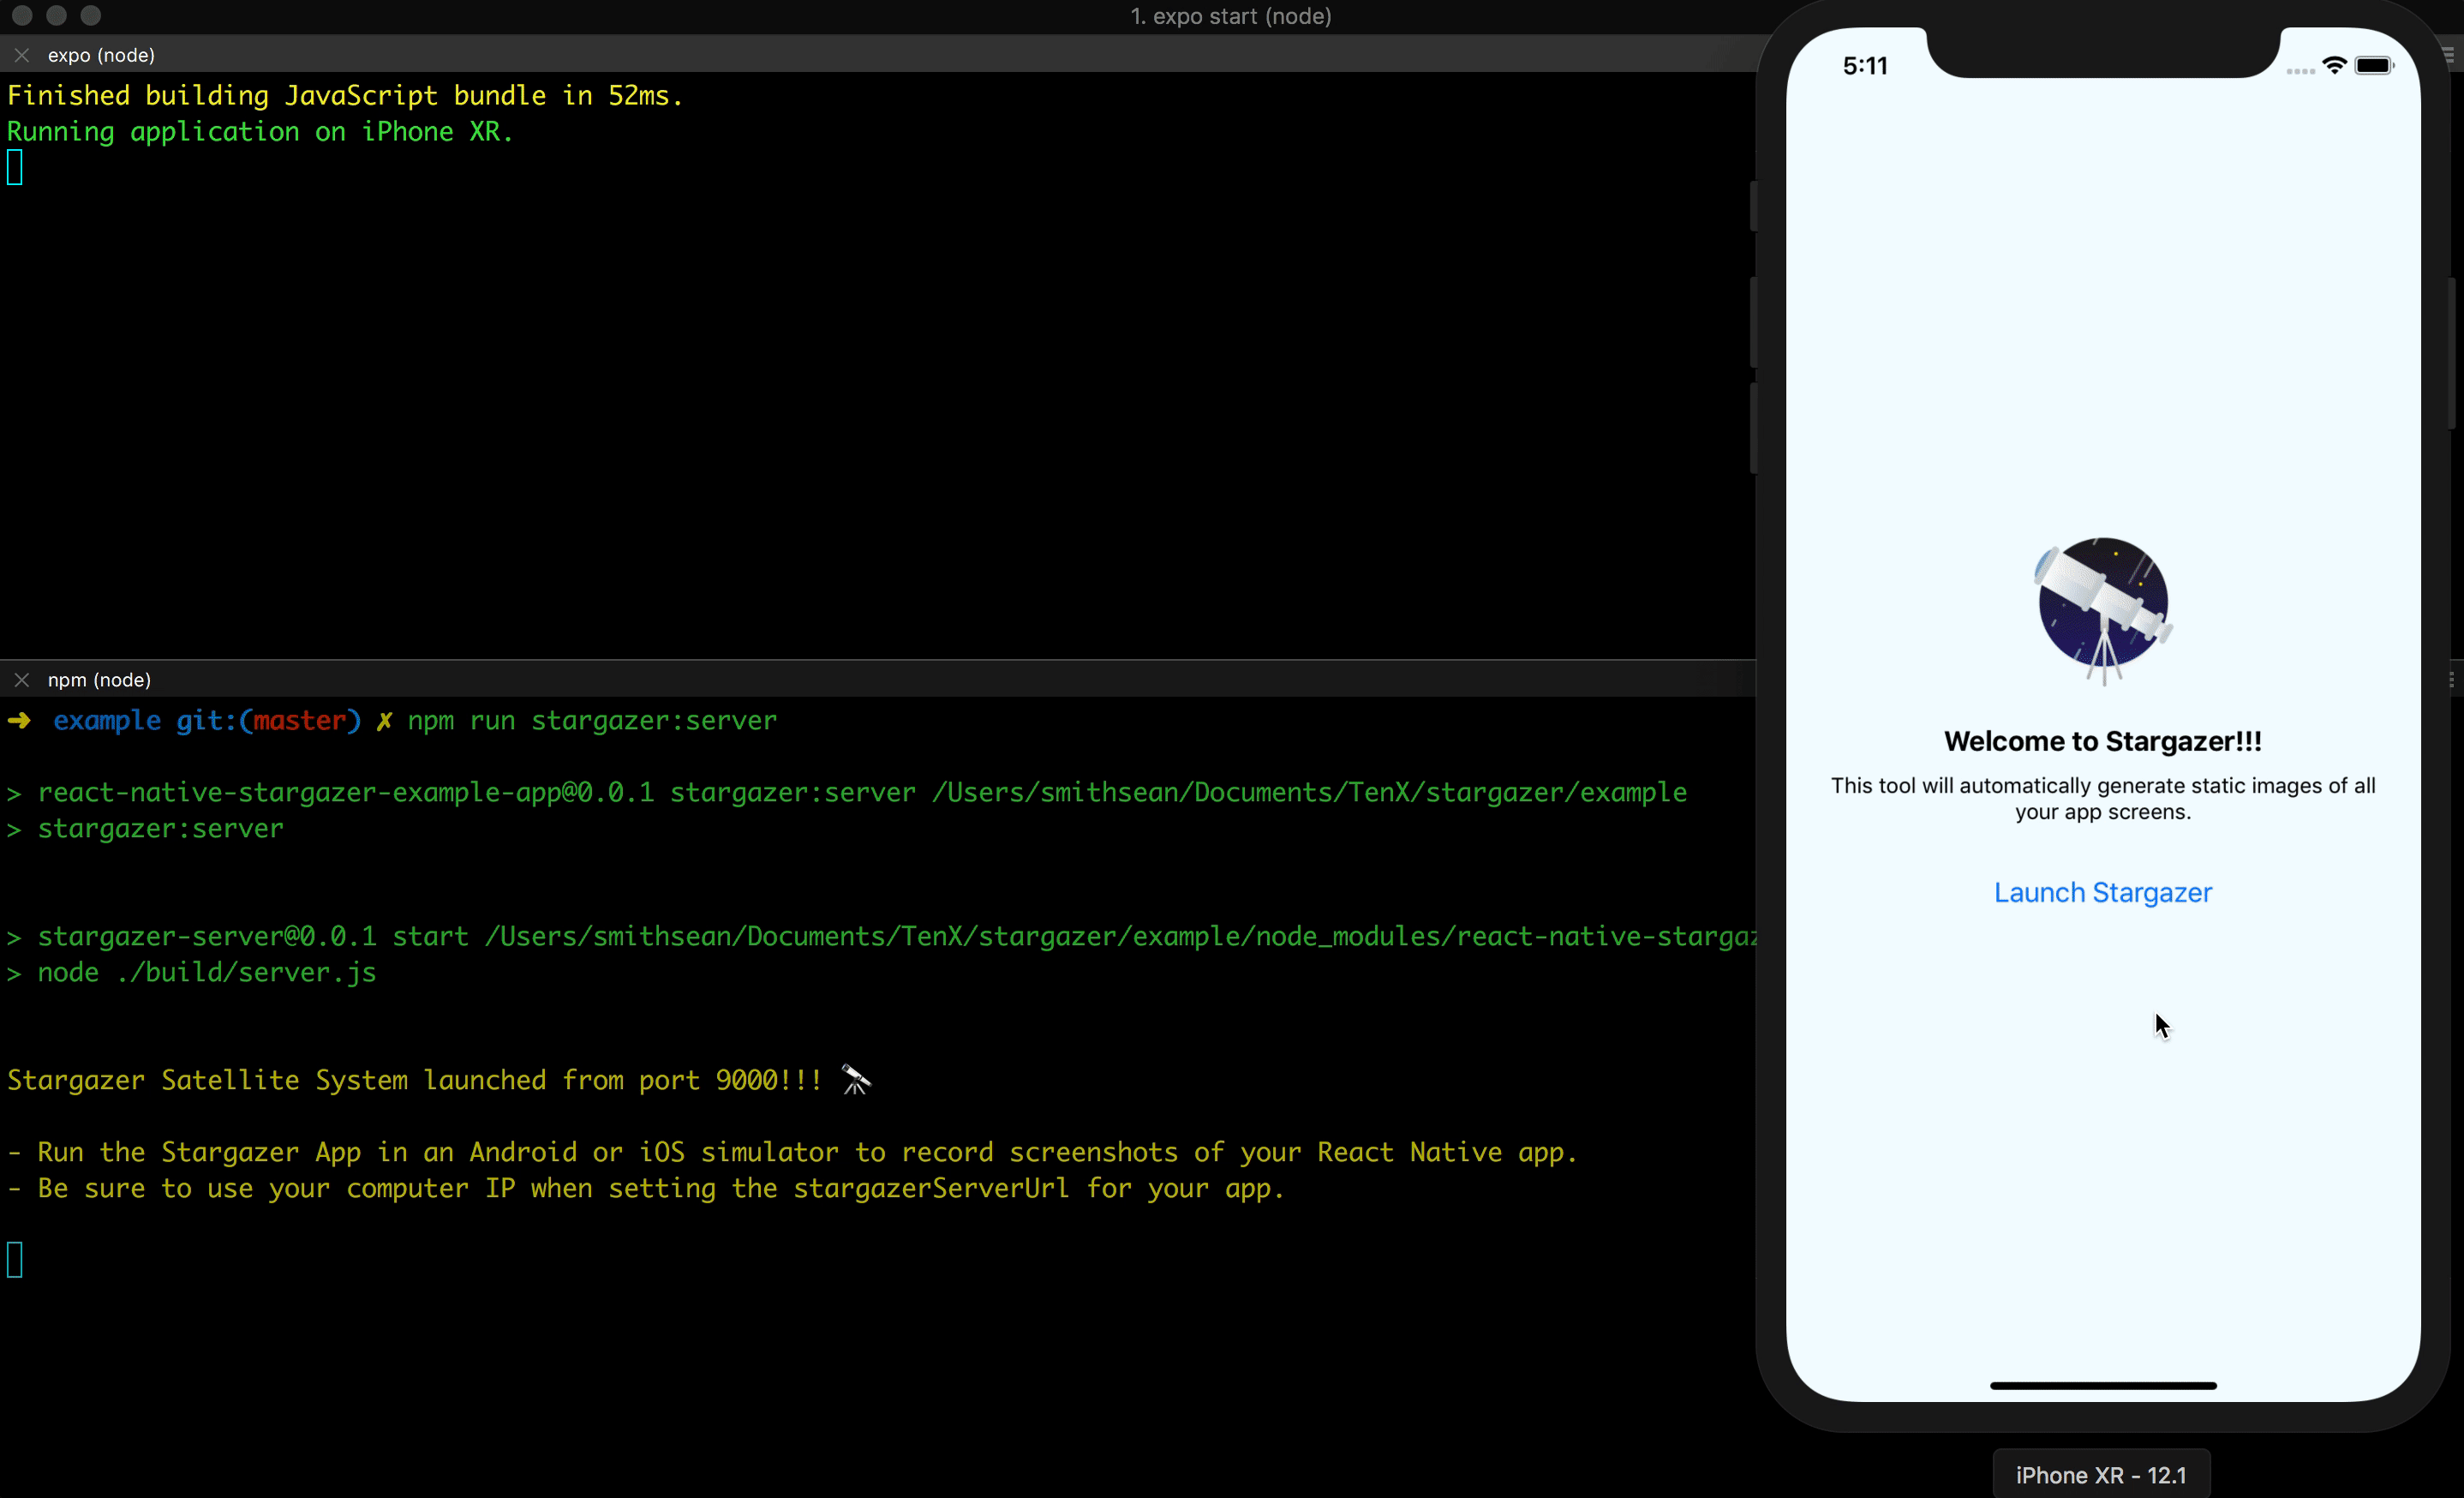Click the telescope emoji after the port 9000 message

coord(856,1080)
